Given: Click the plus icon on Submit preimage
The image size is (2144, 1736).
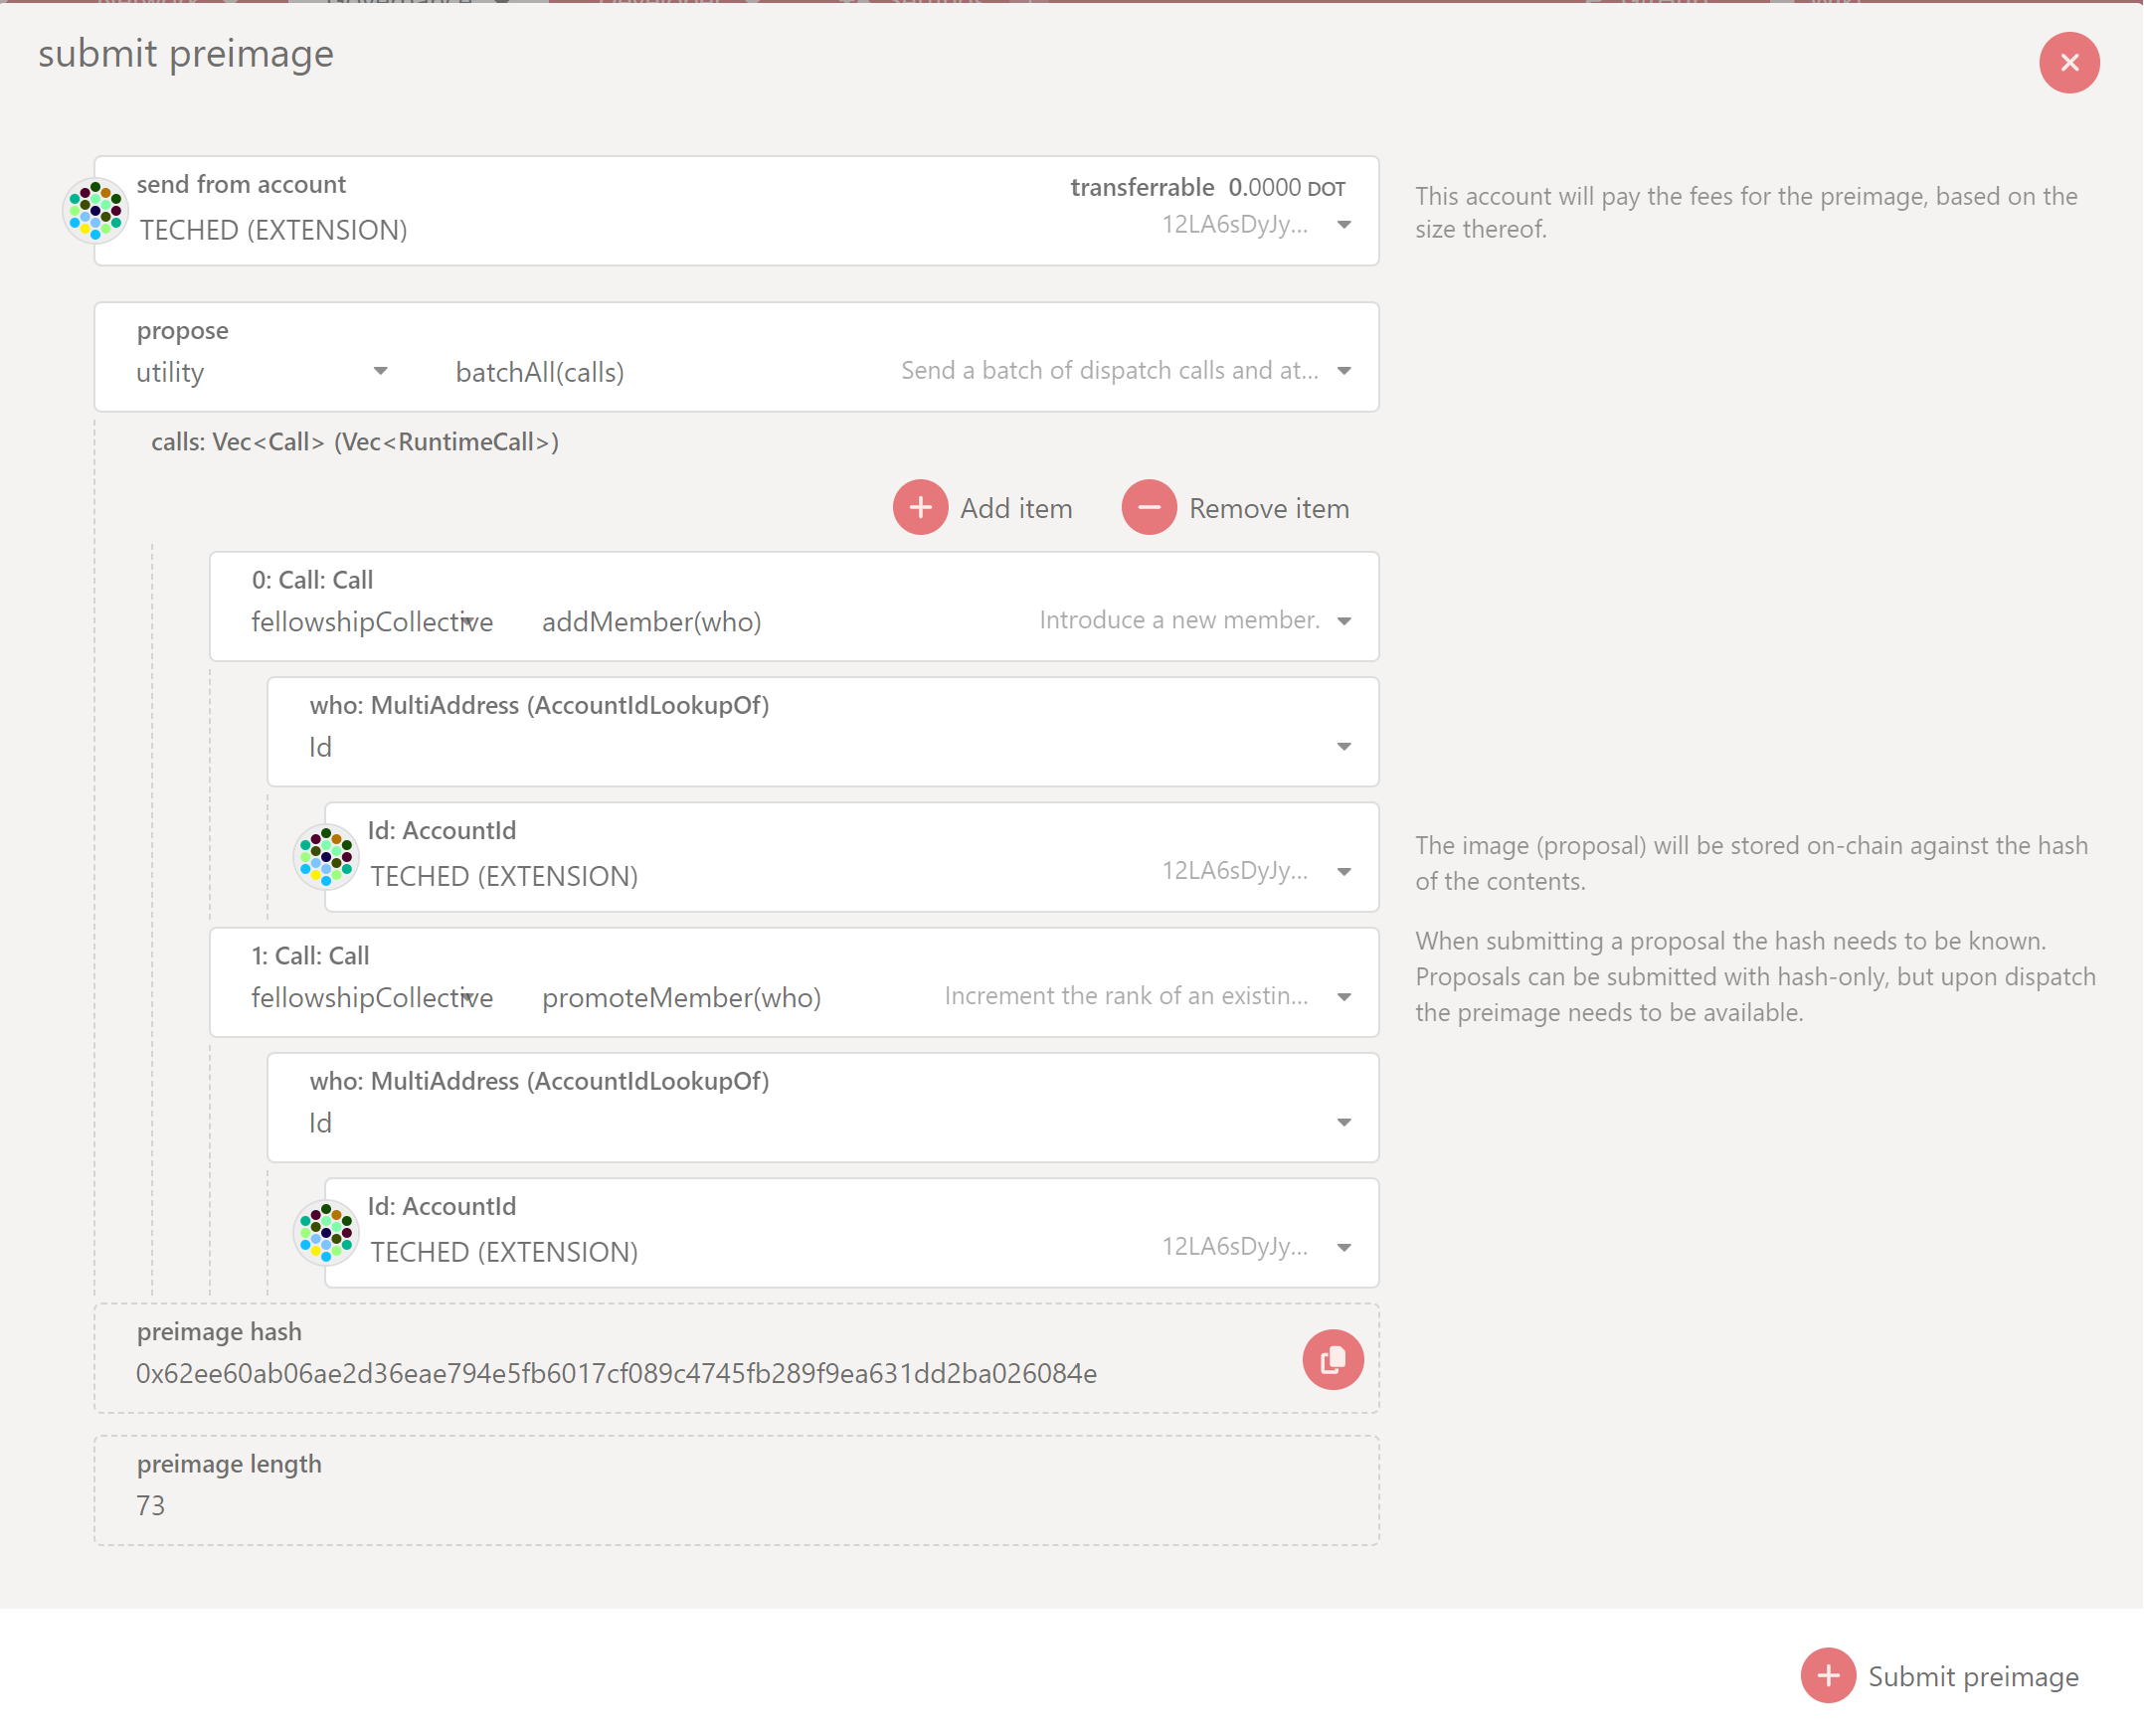Looking at the screenshot, I should tap(1827, 1676).
